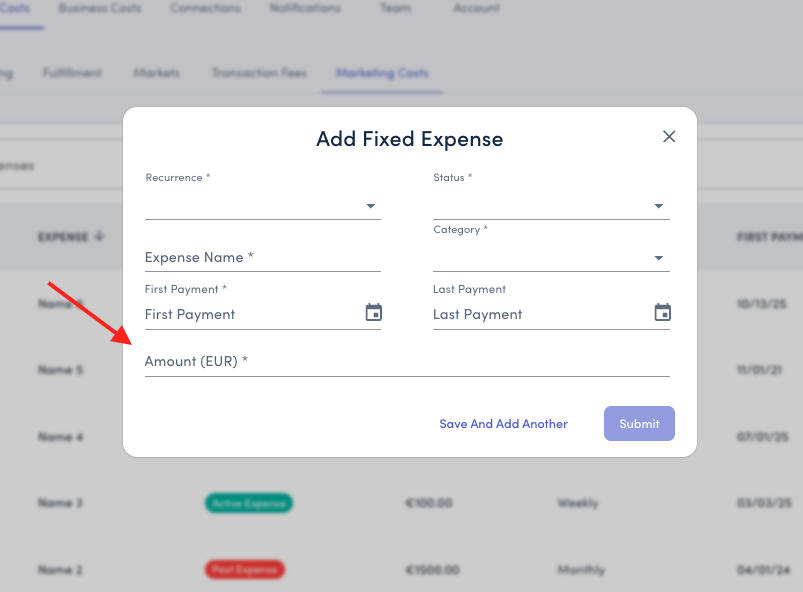Switch to the Business Costs tab
The image size is (803, 592).
pyautogui.click(x=100, y=8)
